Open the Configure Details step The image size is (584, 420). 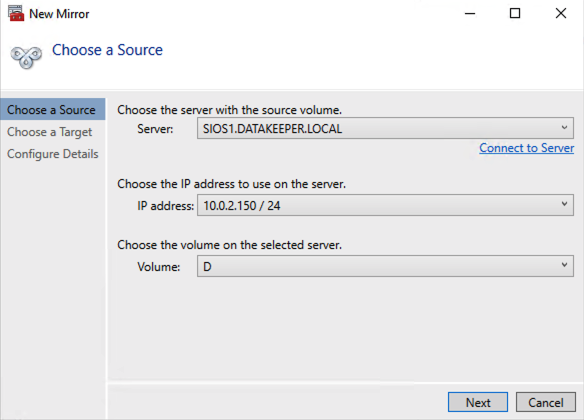pos(53,154)
